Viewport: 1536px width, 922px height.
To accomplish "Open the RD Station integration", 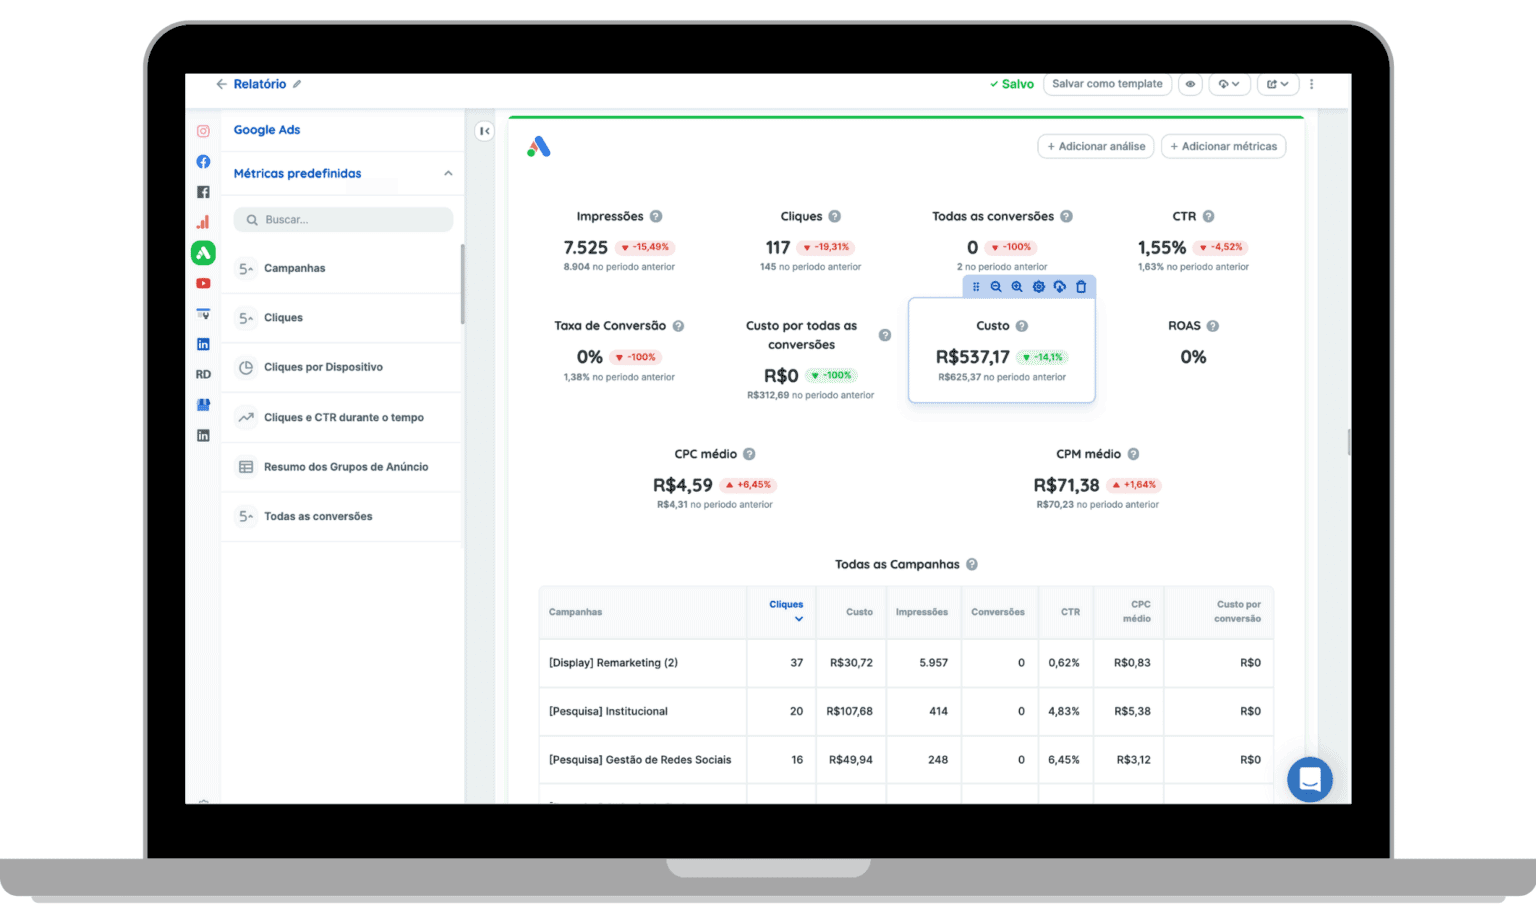I will [203, 373].
